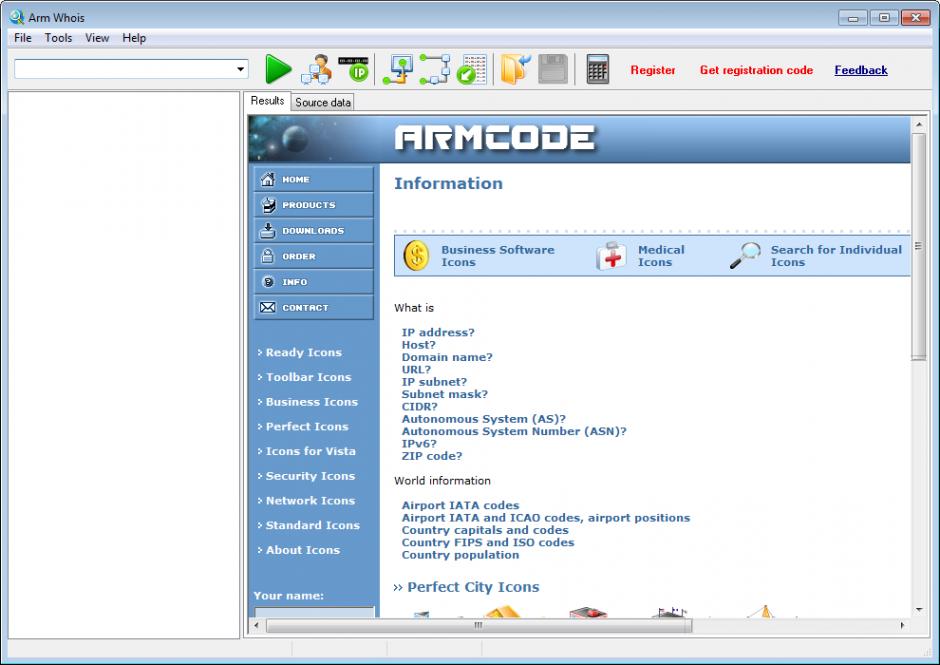The image size is (940, 665).
Task: Open Country capitals and codes link
Action: 485,530
